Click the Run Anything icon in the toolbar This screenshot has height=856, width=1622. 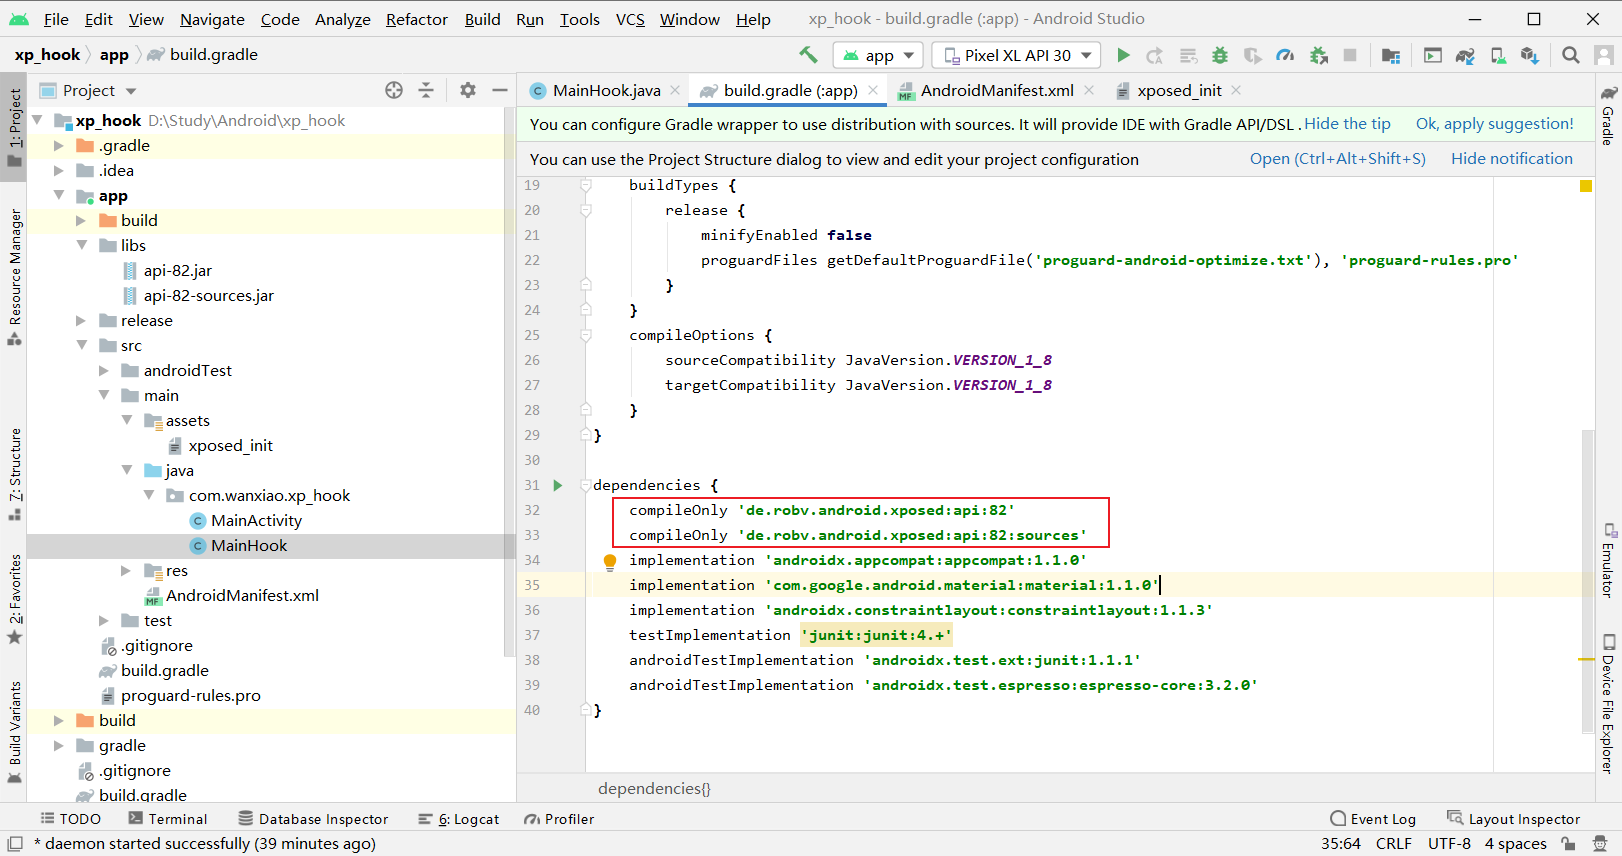(1433, 55)
